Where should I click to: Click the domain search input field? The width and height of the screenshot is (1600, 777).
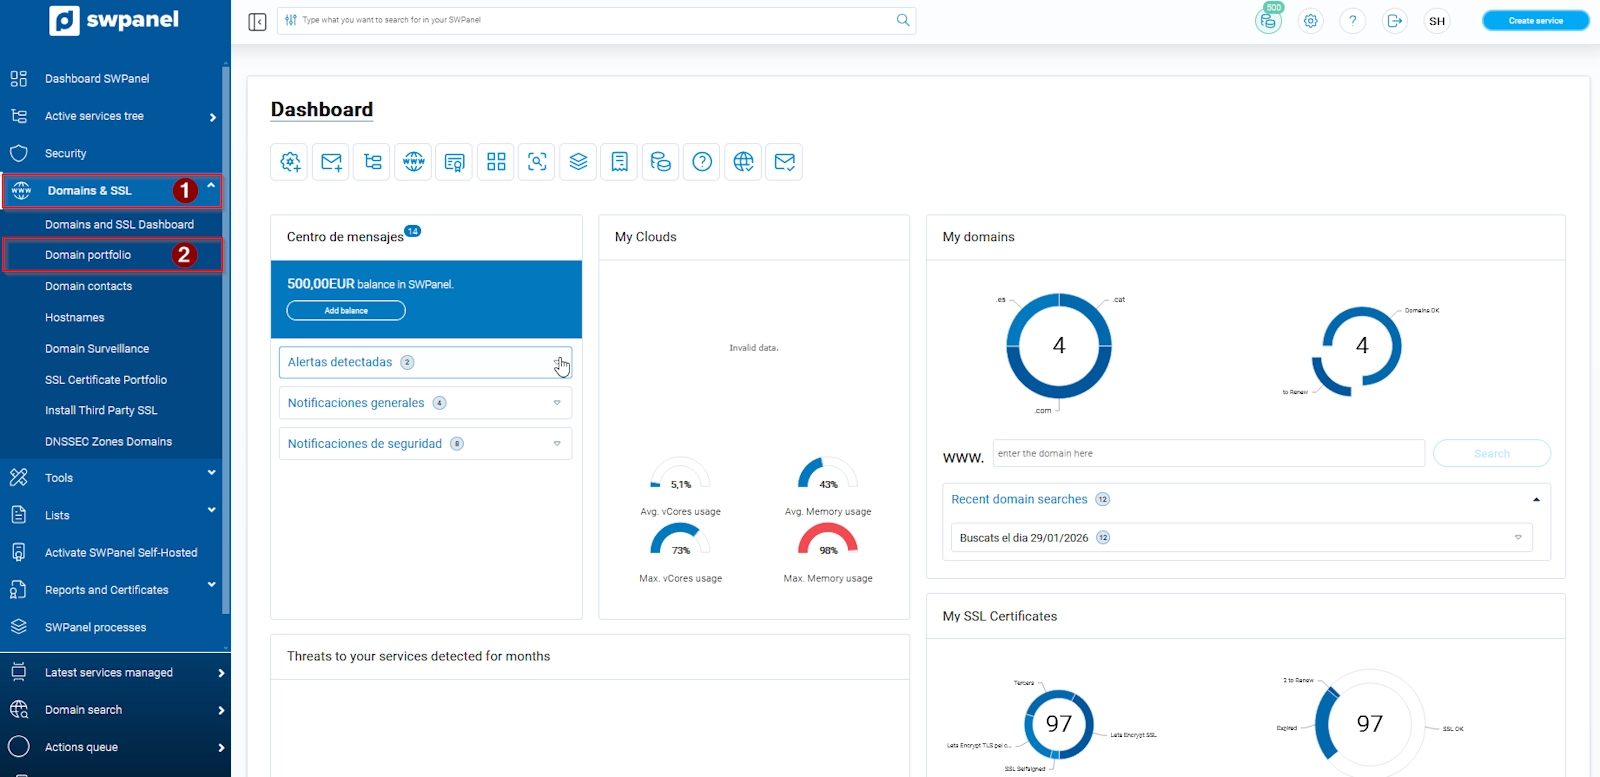point(1208,454)
